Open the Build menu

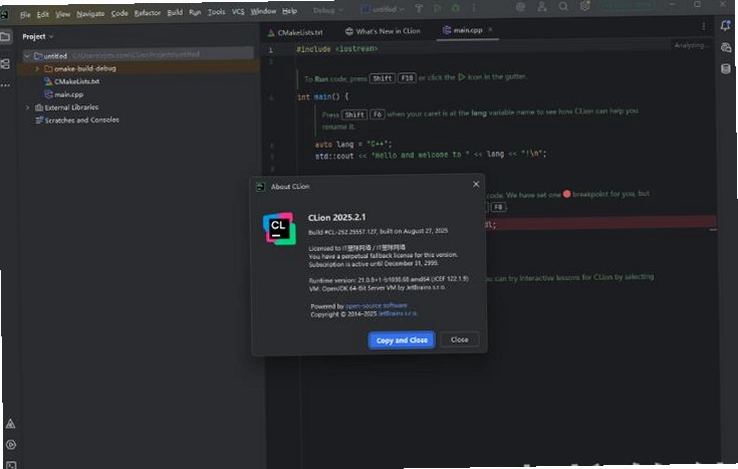point(175,12)
